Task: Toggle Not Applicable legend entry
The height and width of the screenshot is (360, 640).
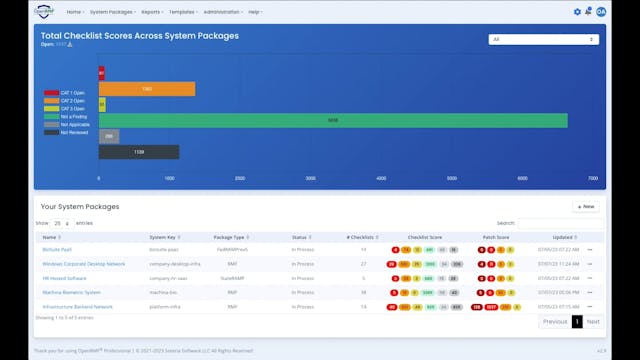Action: tap(67, 124)
